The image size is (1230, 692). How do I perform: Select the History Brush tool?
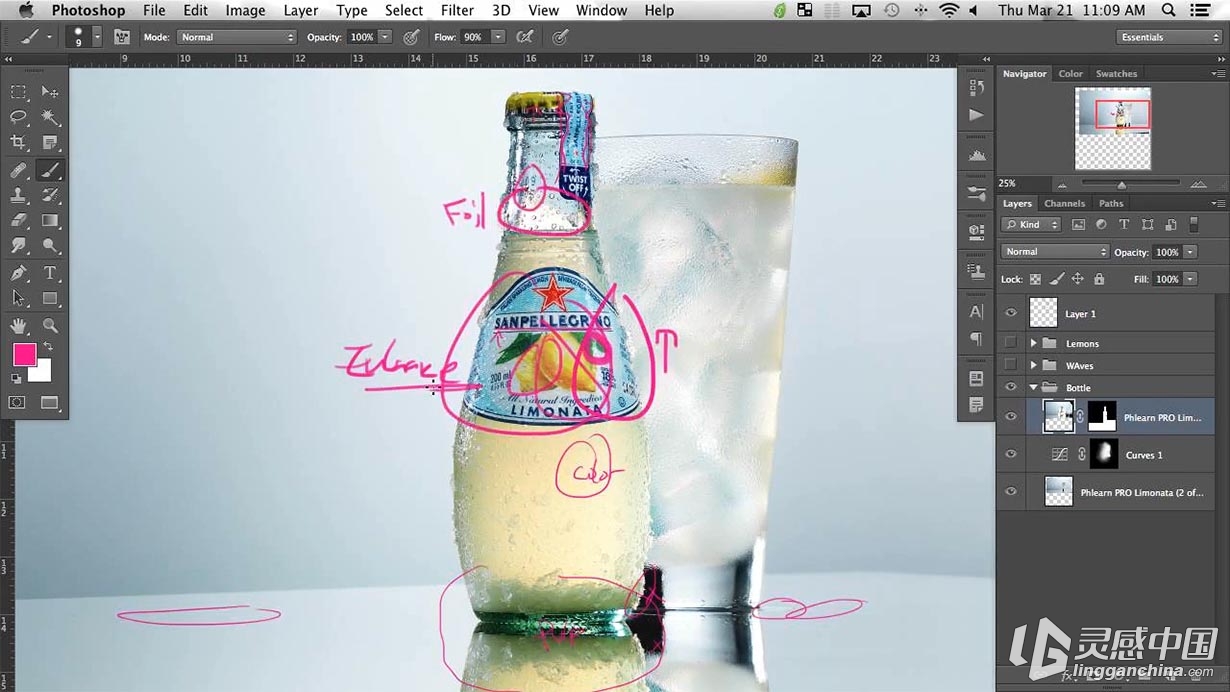click(50, 196)
